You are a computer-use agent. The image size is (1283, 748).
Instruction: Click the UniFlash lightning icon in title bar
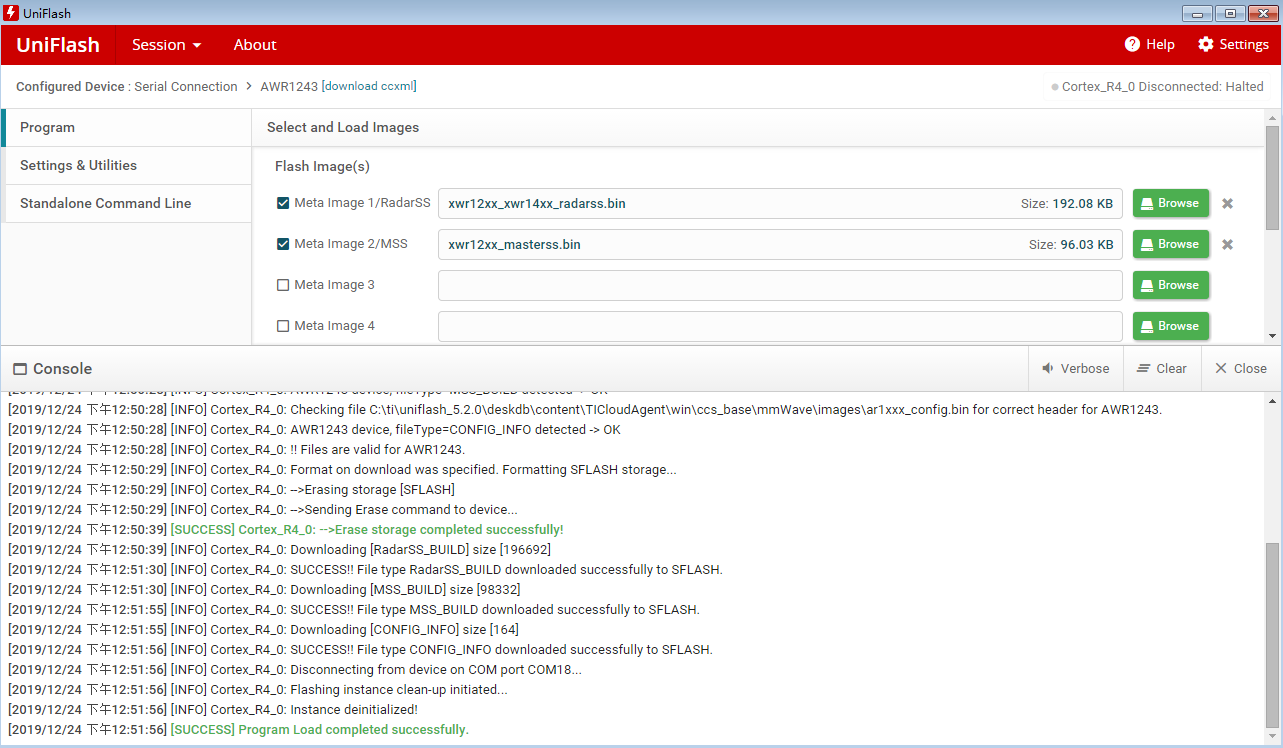tap(11, 13)
